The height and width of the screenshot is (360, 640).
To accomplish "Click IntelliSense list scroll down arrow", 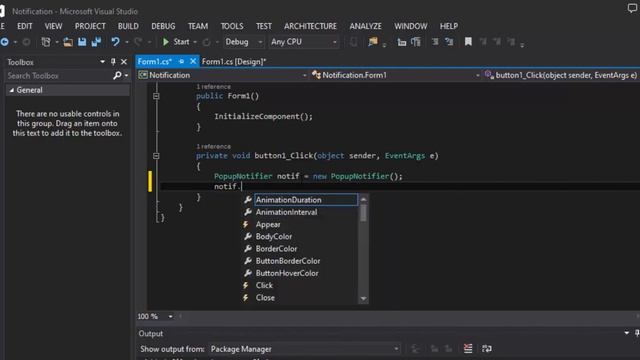I will coord(363,298).
